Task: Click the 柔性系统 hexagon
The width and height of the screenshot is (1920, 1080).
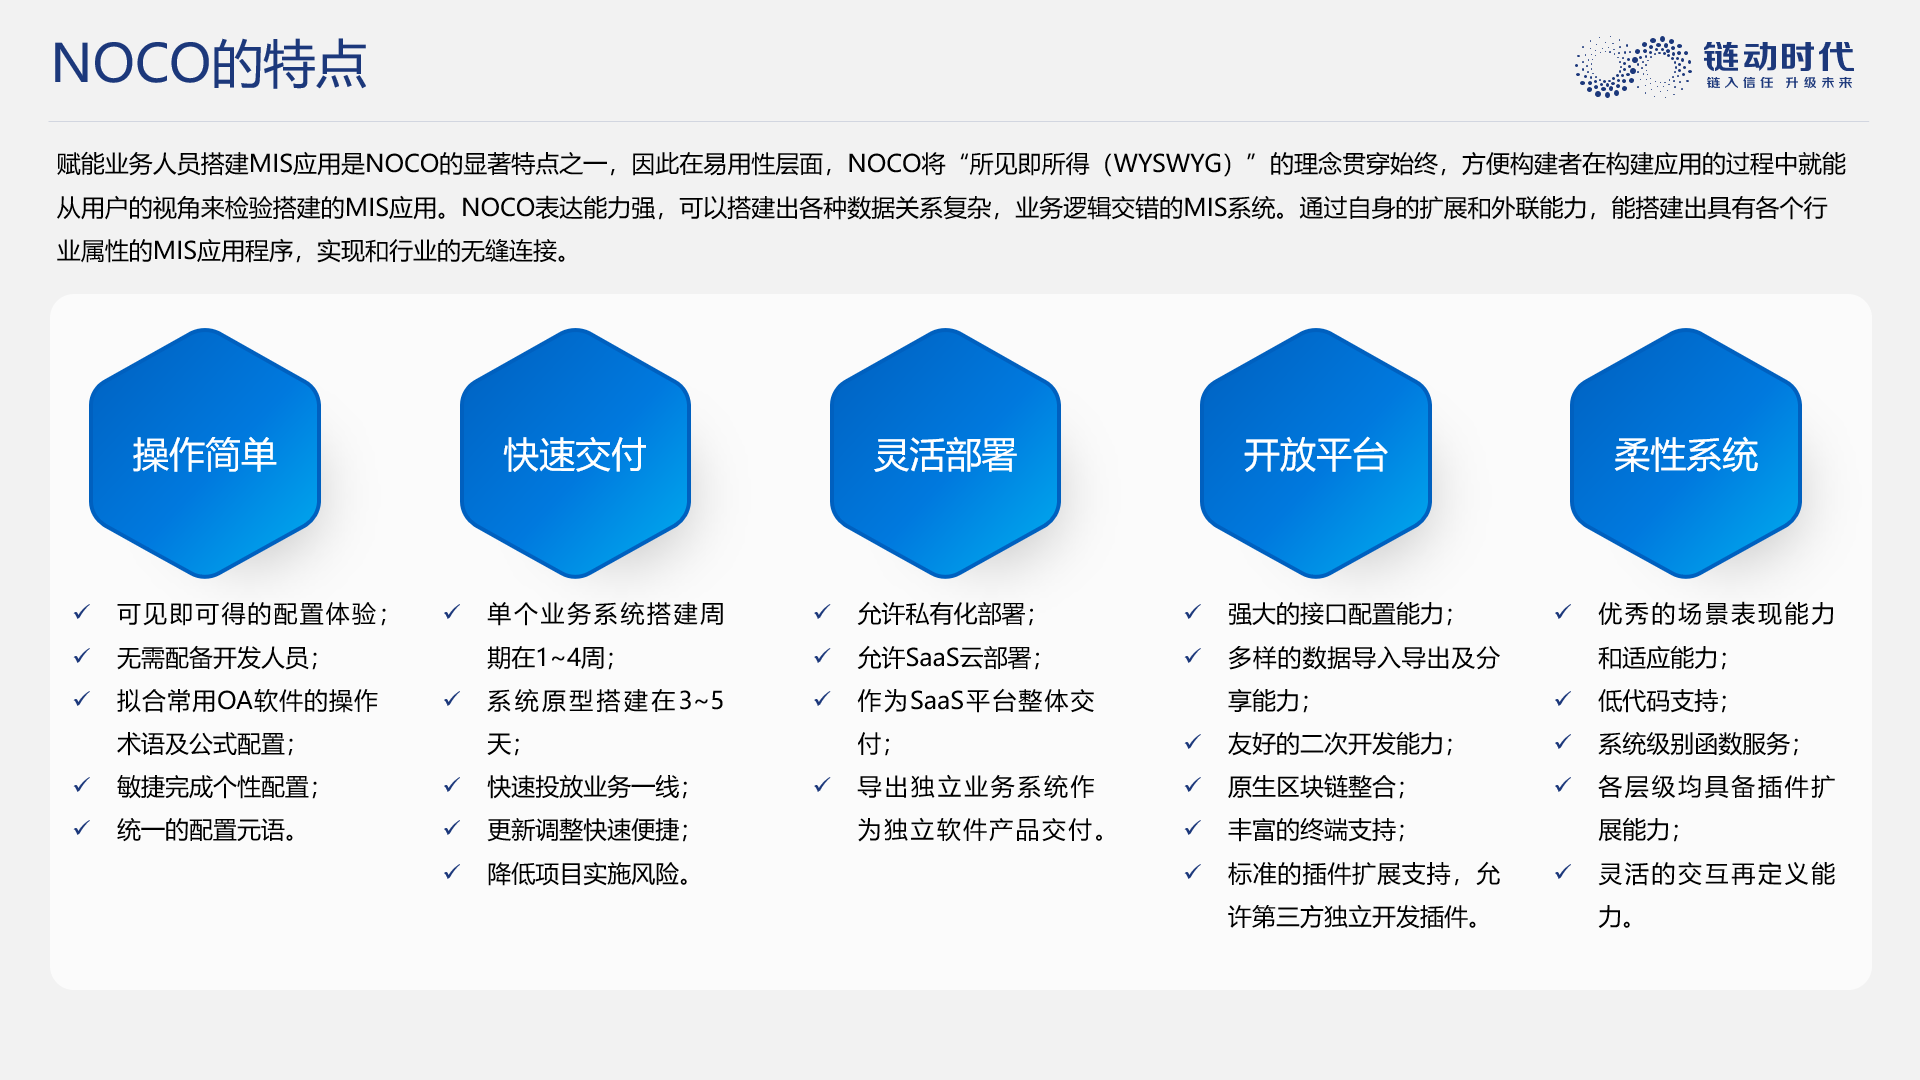Action: [1686, 453]
